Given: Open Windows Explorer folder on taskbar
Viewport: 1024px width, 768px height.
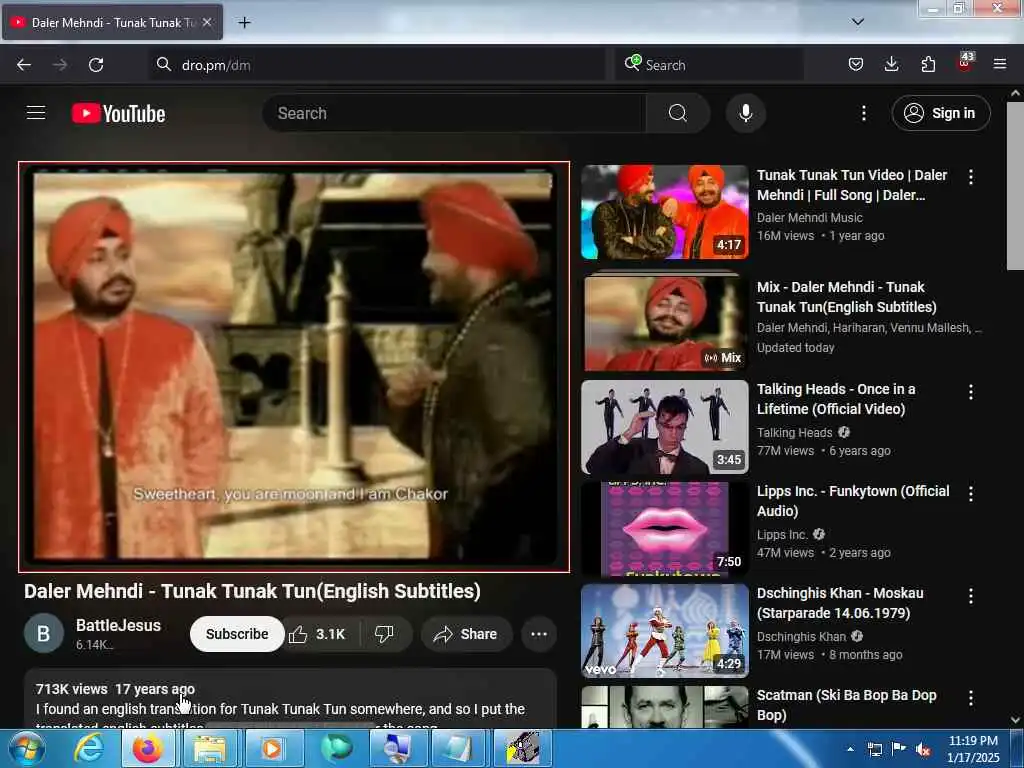Looking at the screenshot, I should tap(209, 748).
